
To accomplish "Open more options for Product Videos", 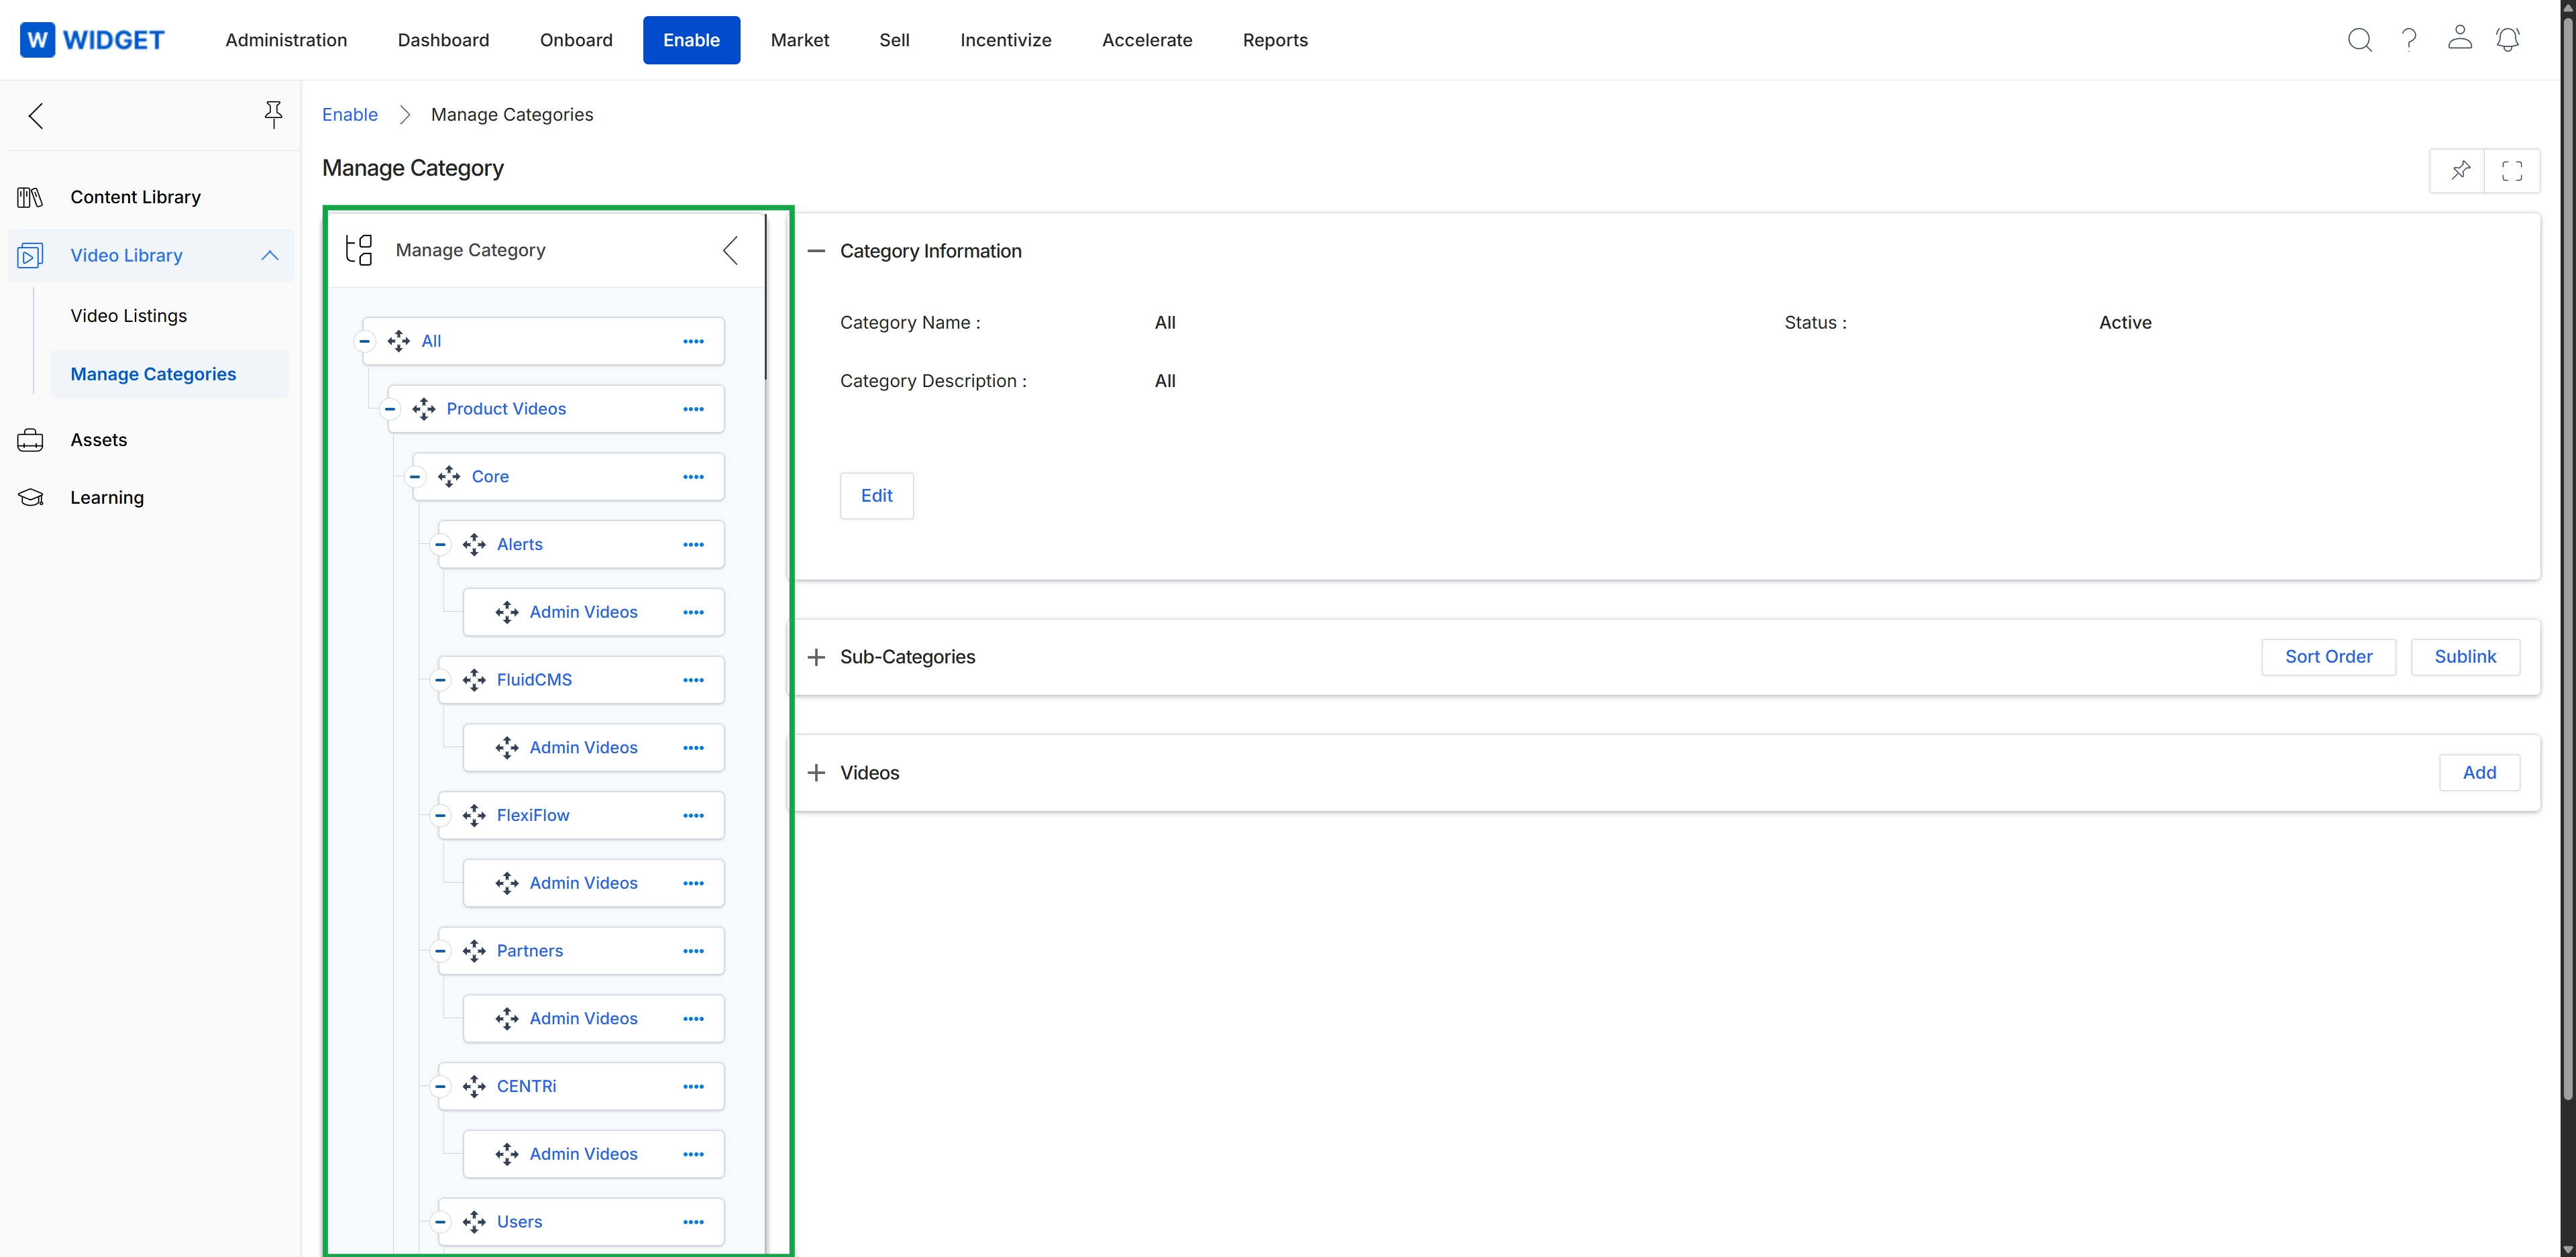I will pyautogui.click(x=693, y=409).
